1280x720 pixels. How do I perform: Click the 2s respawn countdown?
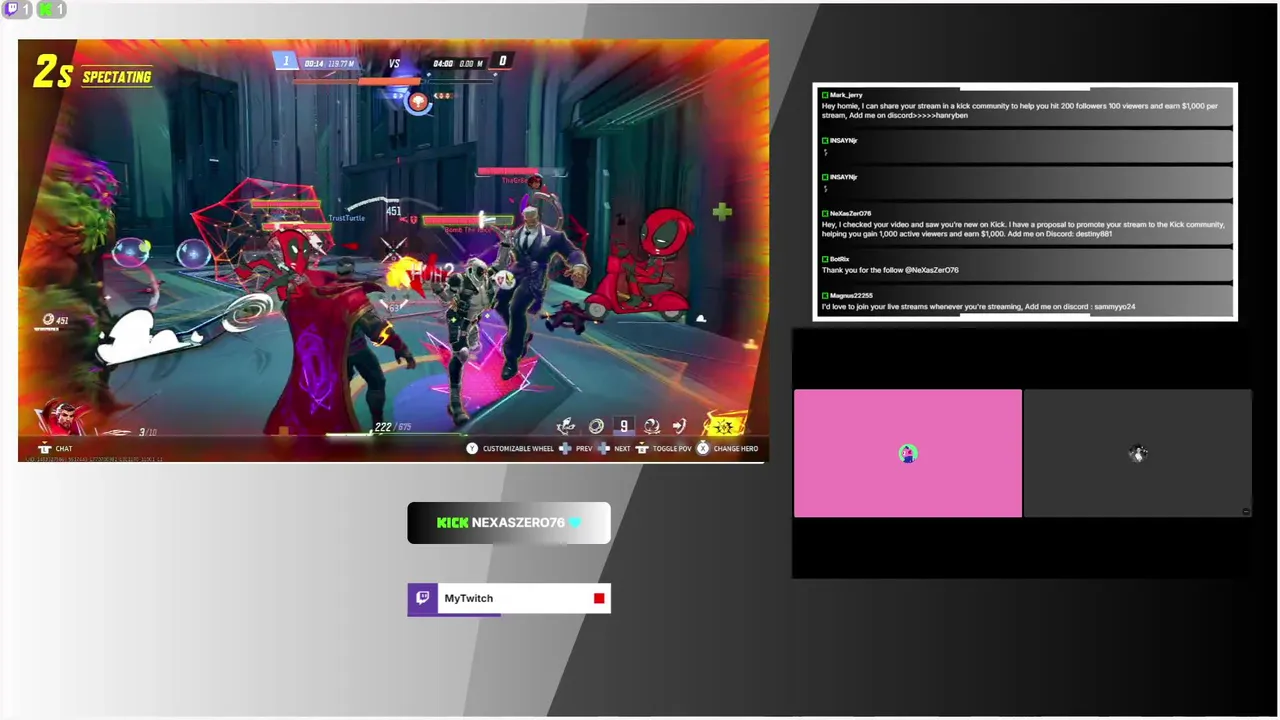pyautogui.click(x=53, y=72)
